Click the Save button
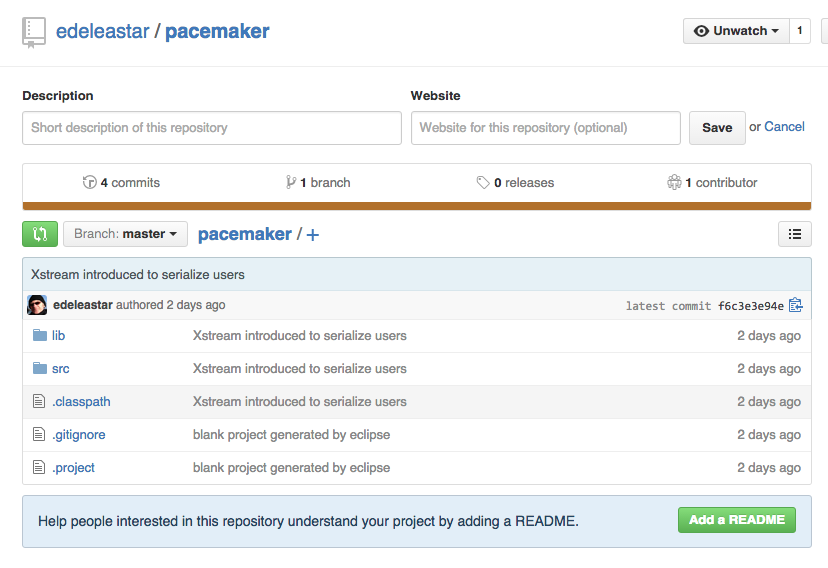Viewport: 828px width, 568px height. point(717,128)
